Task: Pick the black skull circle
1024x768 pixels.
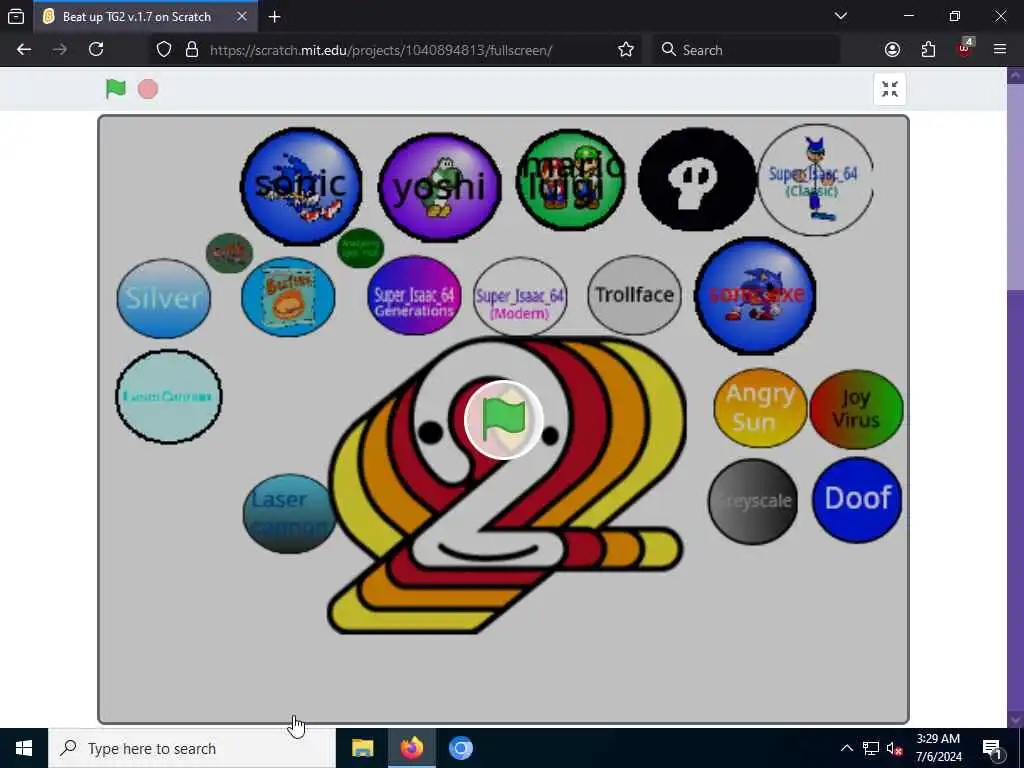Action: [697, 179]
